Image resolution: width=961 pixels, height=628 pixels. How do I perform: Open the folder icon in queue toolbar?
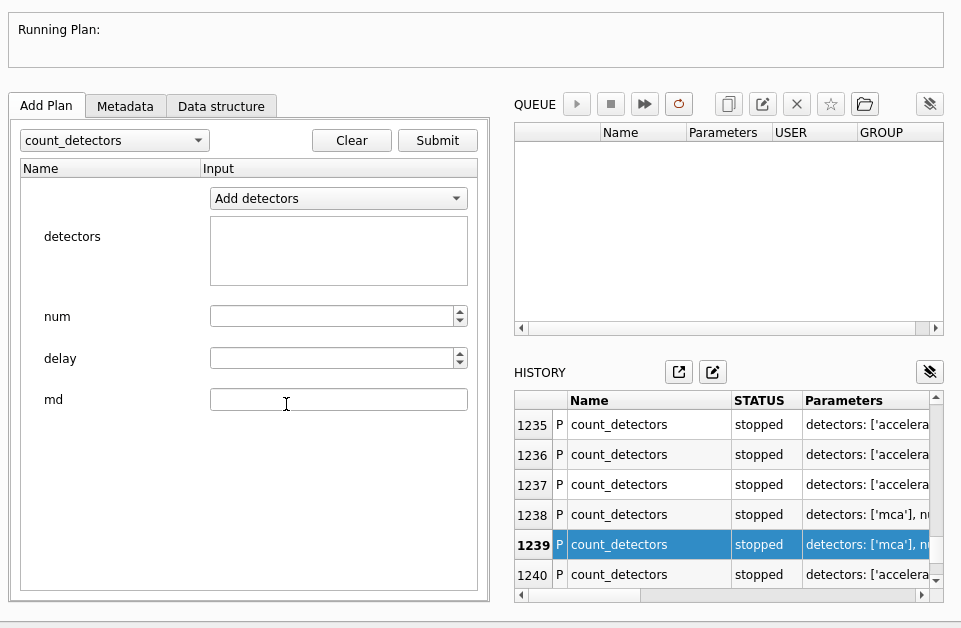865,104
